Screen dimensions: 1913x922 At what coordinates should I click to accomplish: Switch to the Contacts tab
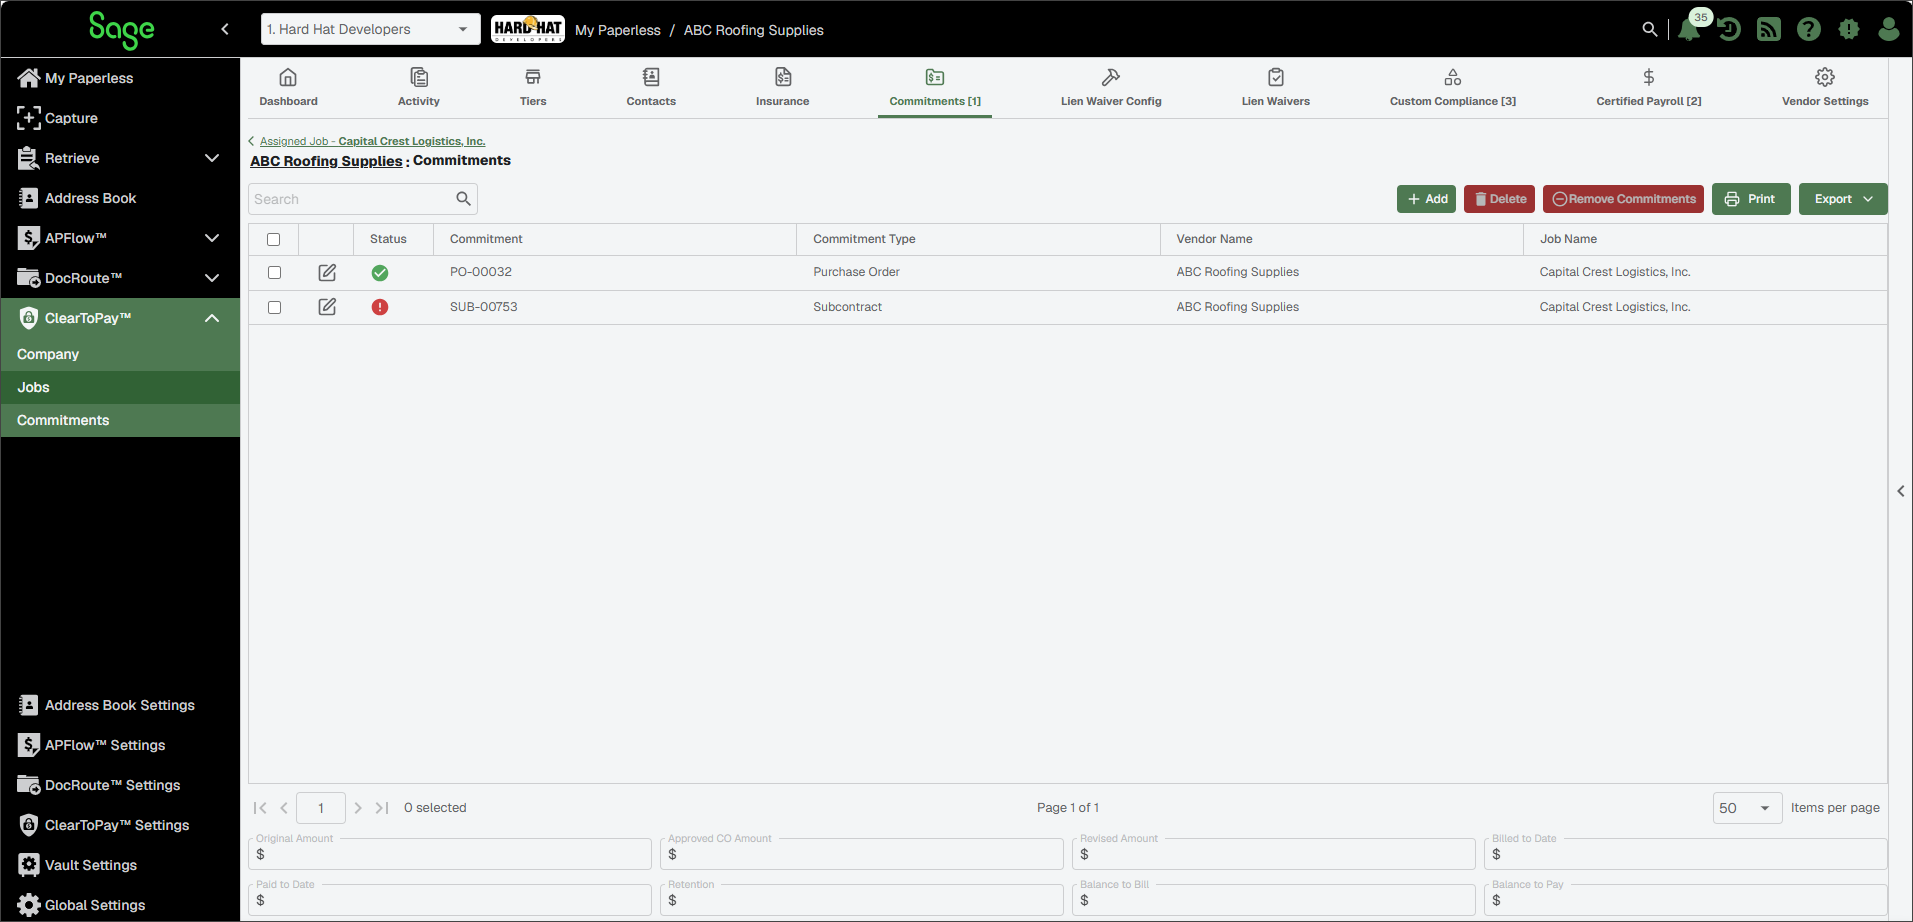pyautogui.click(x=651, y=88)
